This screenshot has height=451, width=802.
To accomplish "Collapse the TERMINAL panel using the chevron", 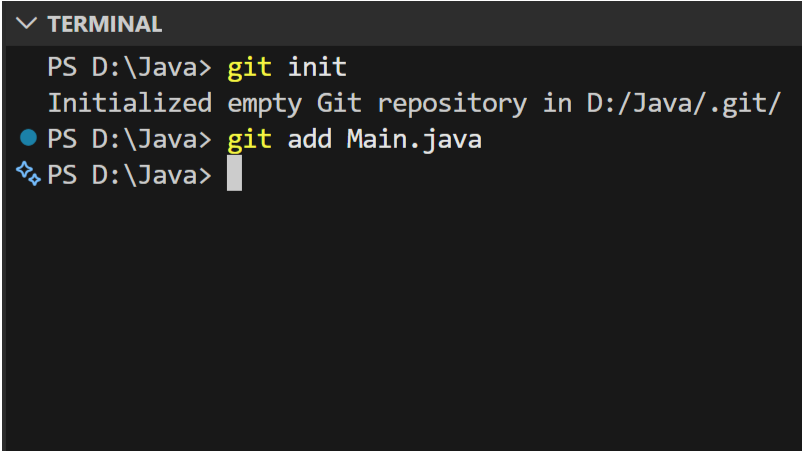I will point(26,24).
